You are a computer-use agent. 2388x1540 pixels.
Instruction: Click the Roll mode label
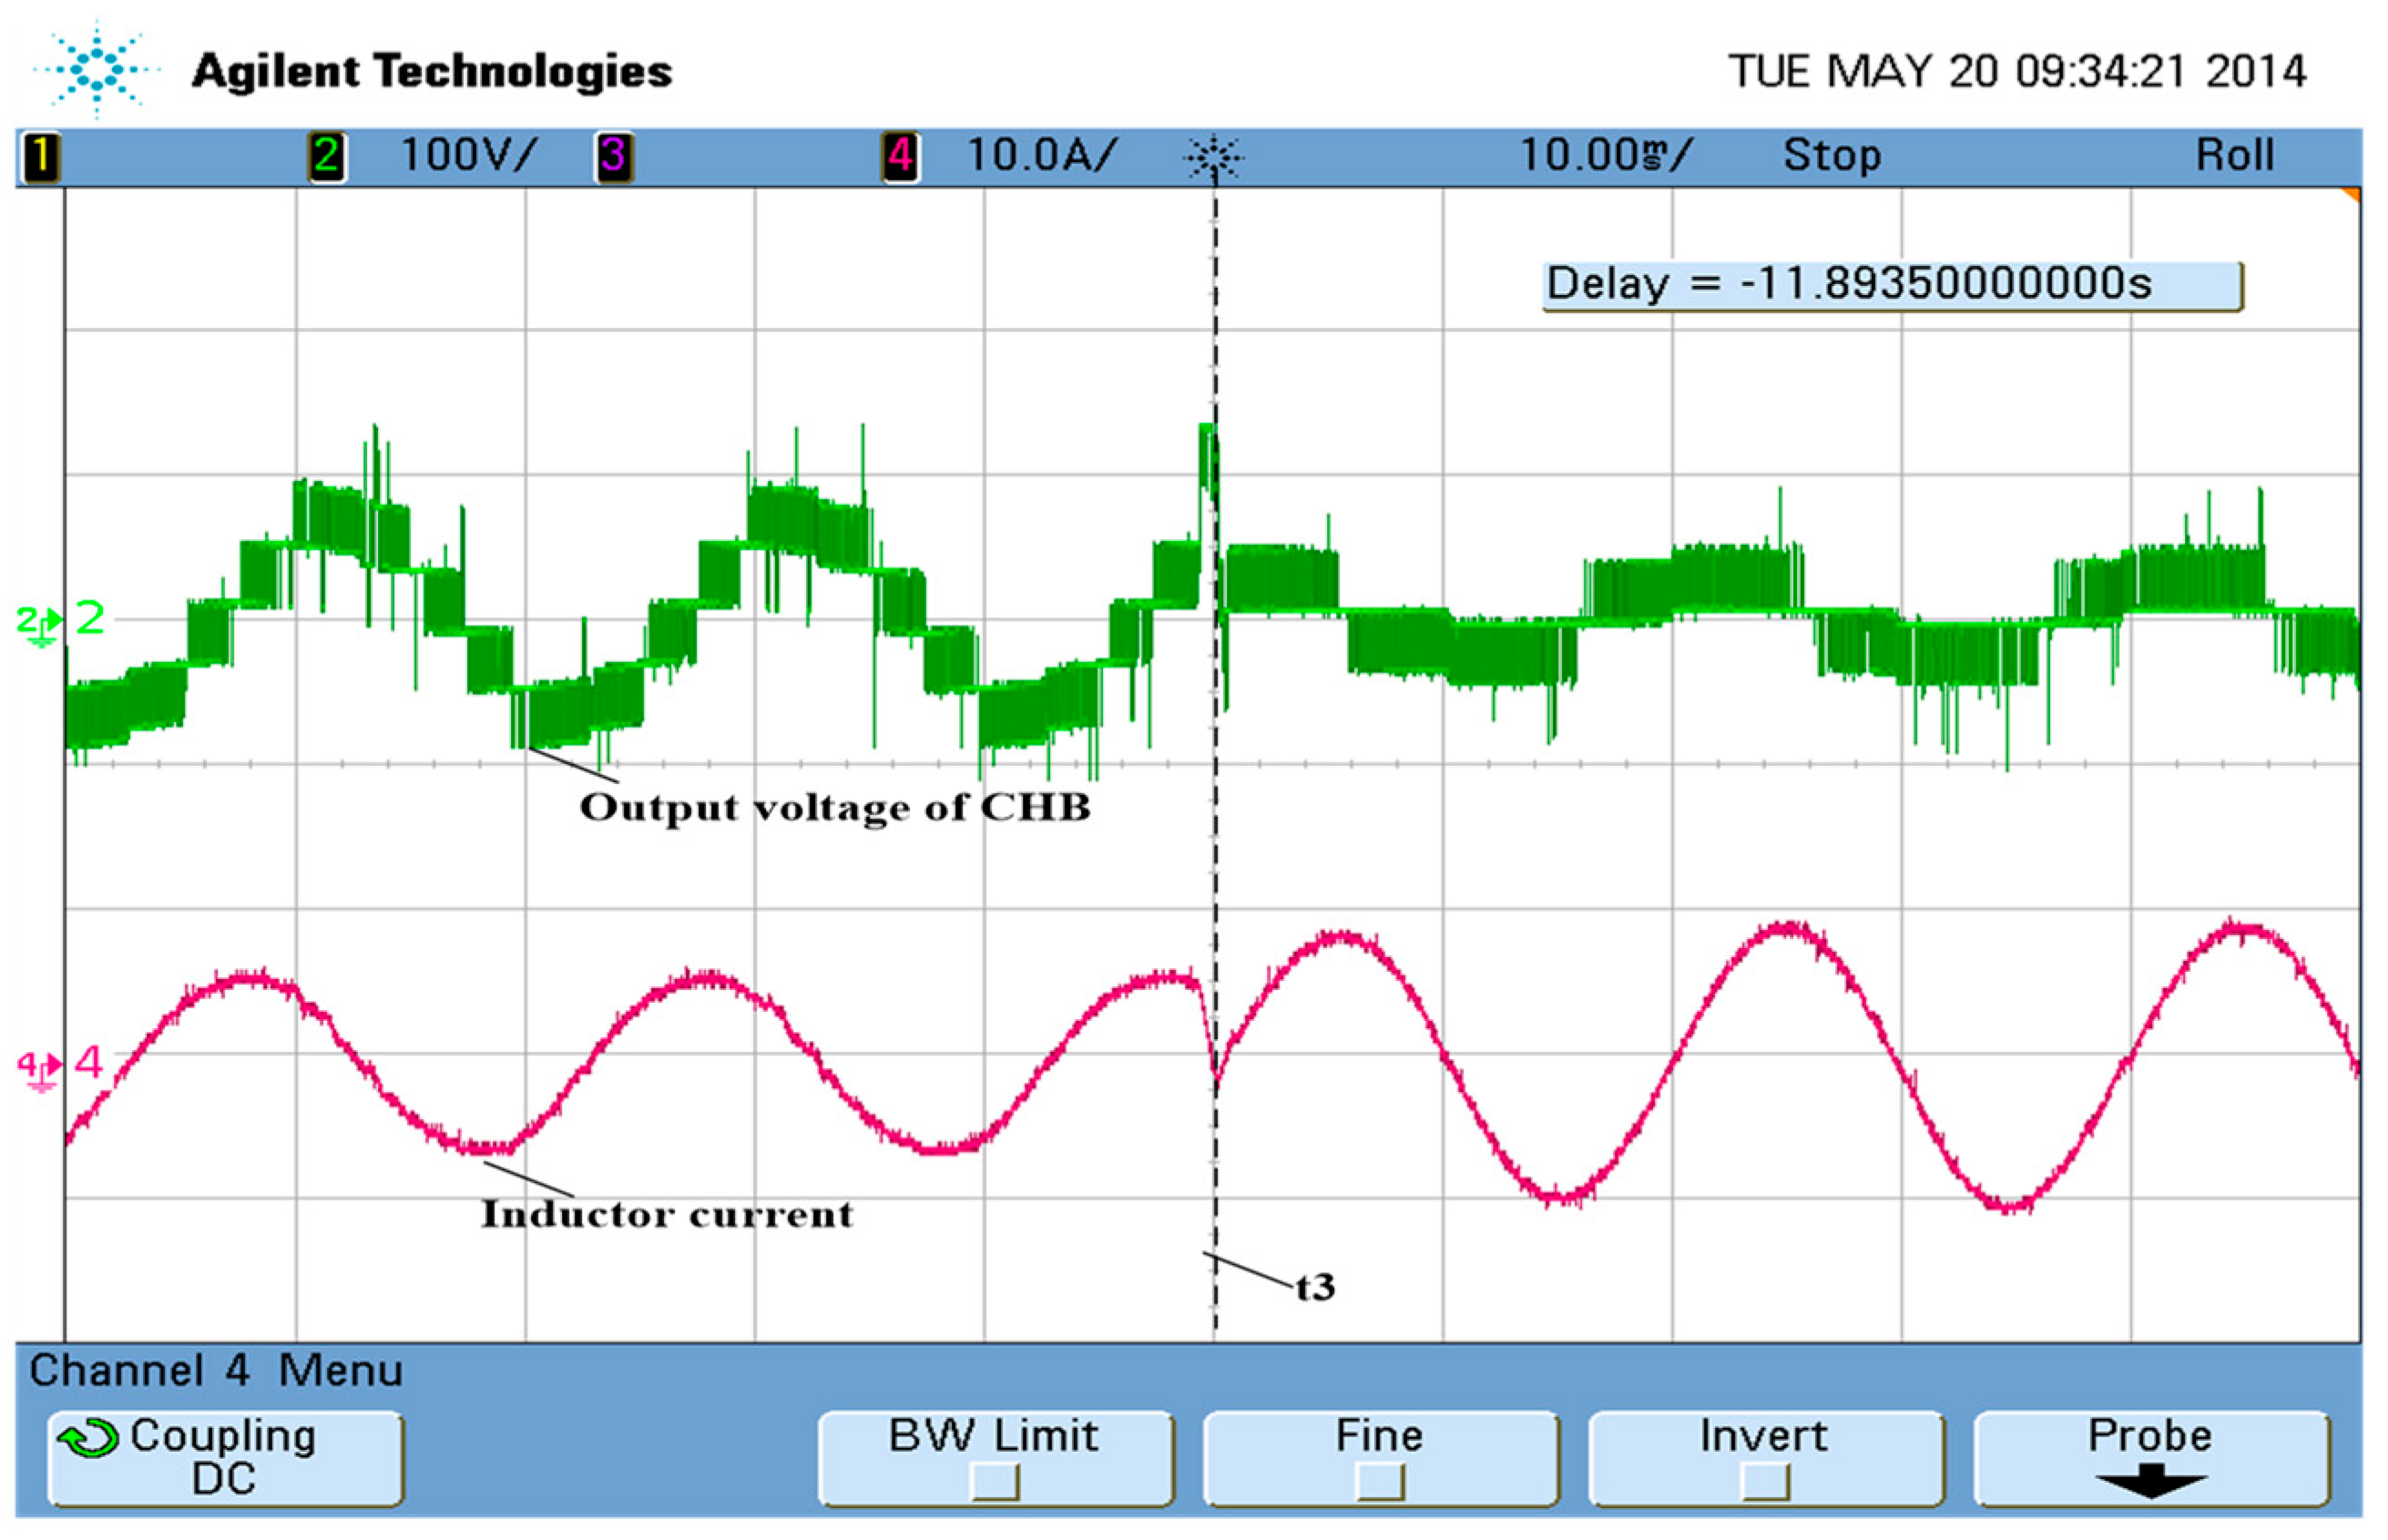click(x=2234, y=156)
